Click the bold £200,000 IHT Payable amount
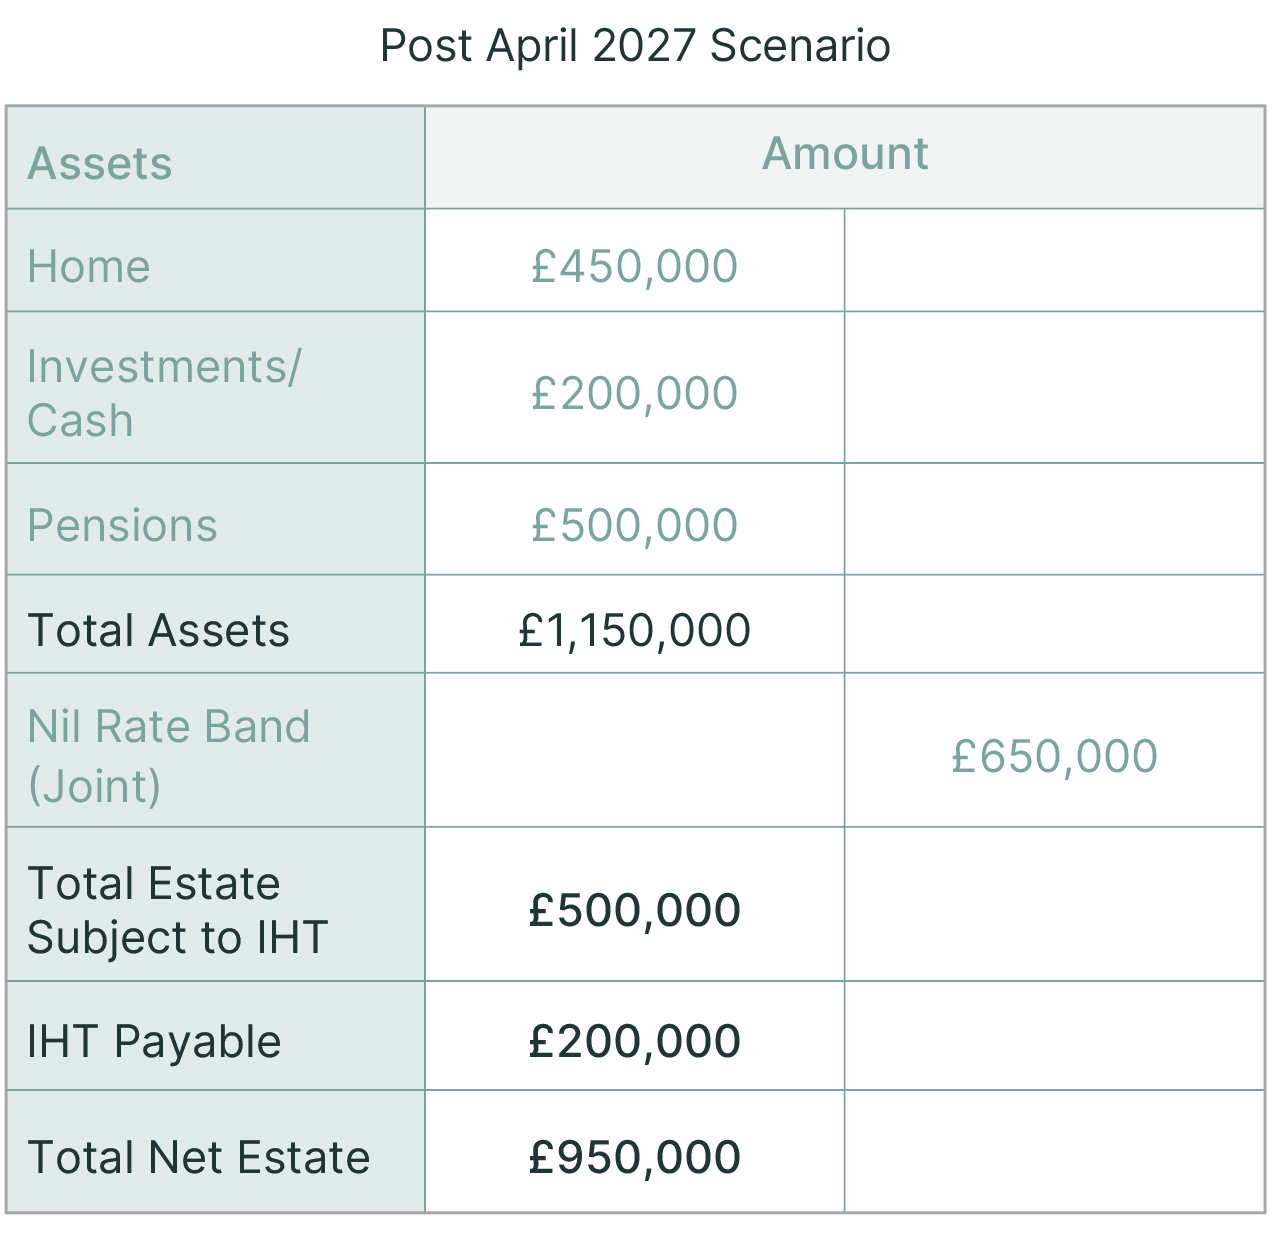 634,1042
